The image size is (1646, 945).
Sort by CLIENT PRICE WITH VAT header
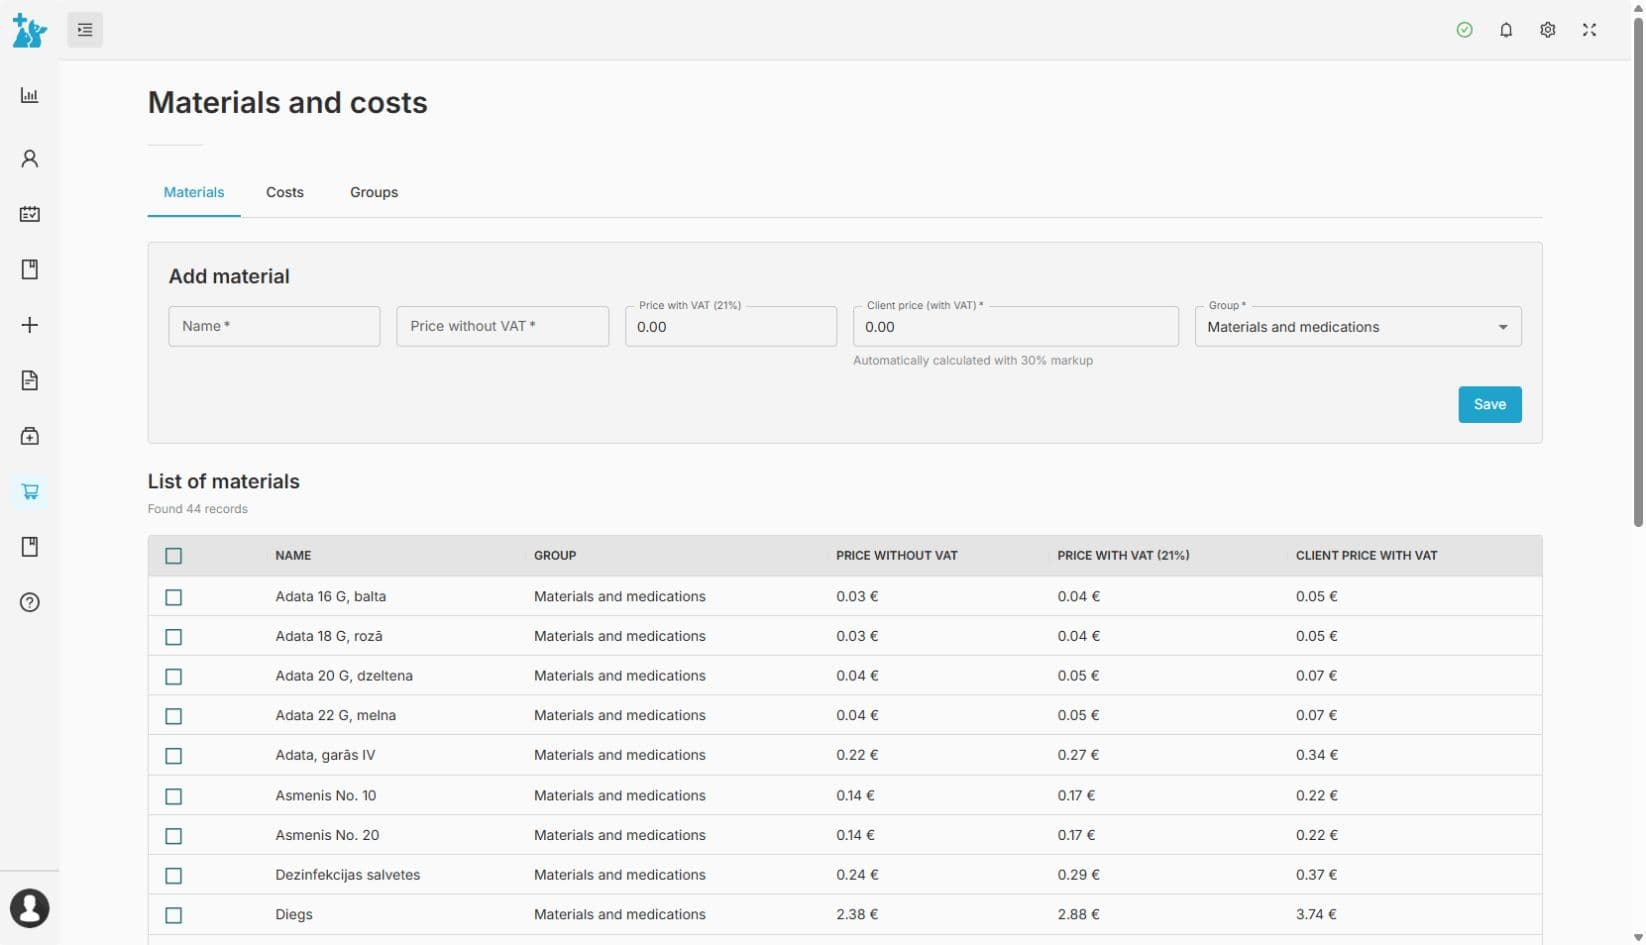[x=1366, y=555]
